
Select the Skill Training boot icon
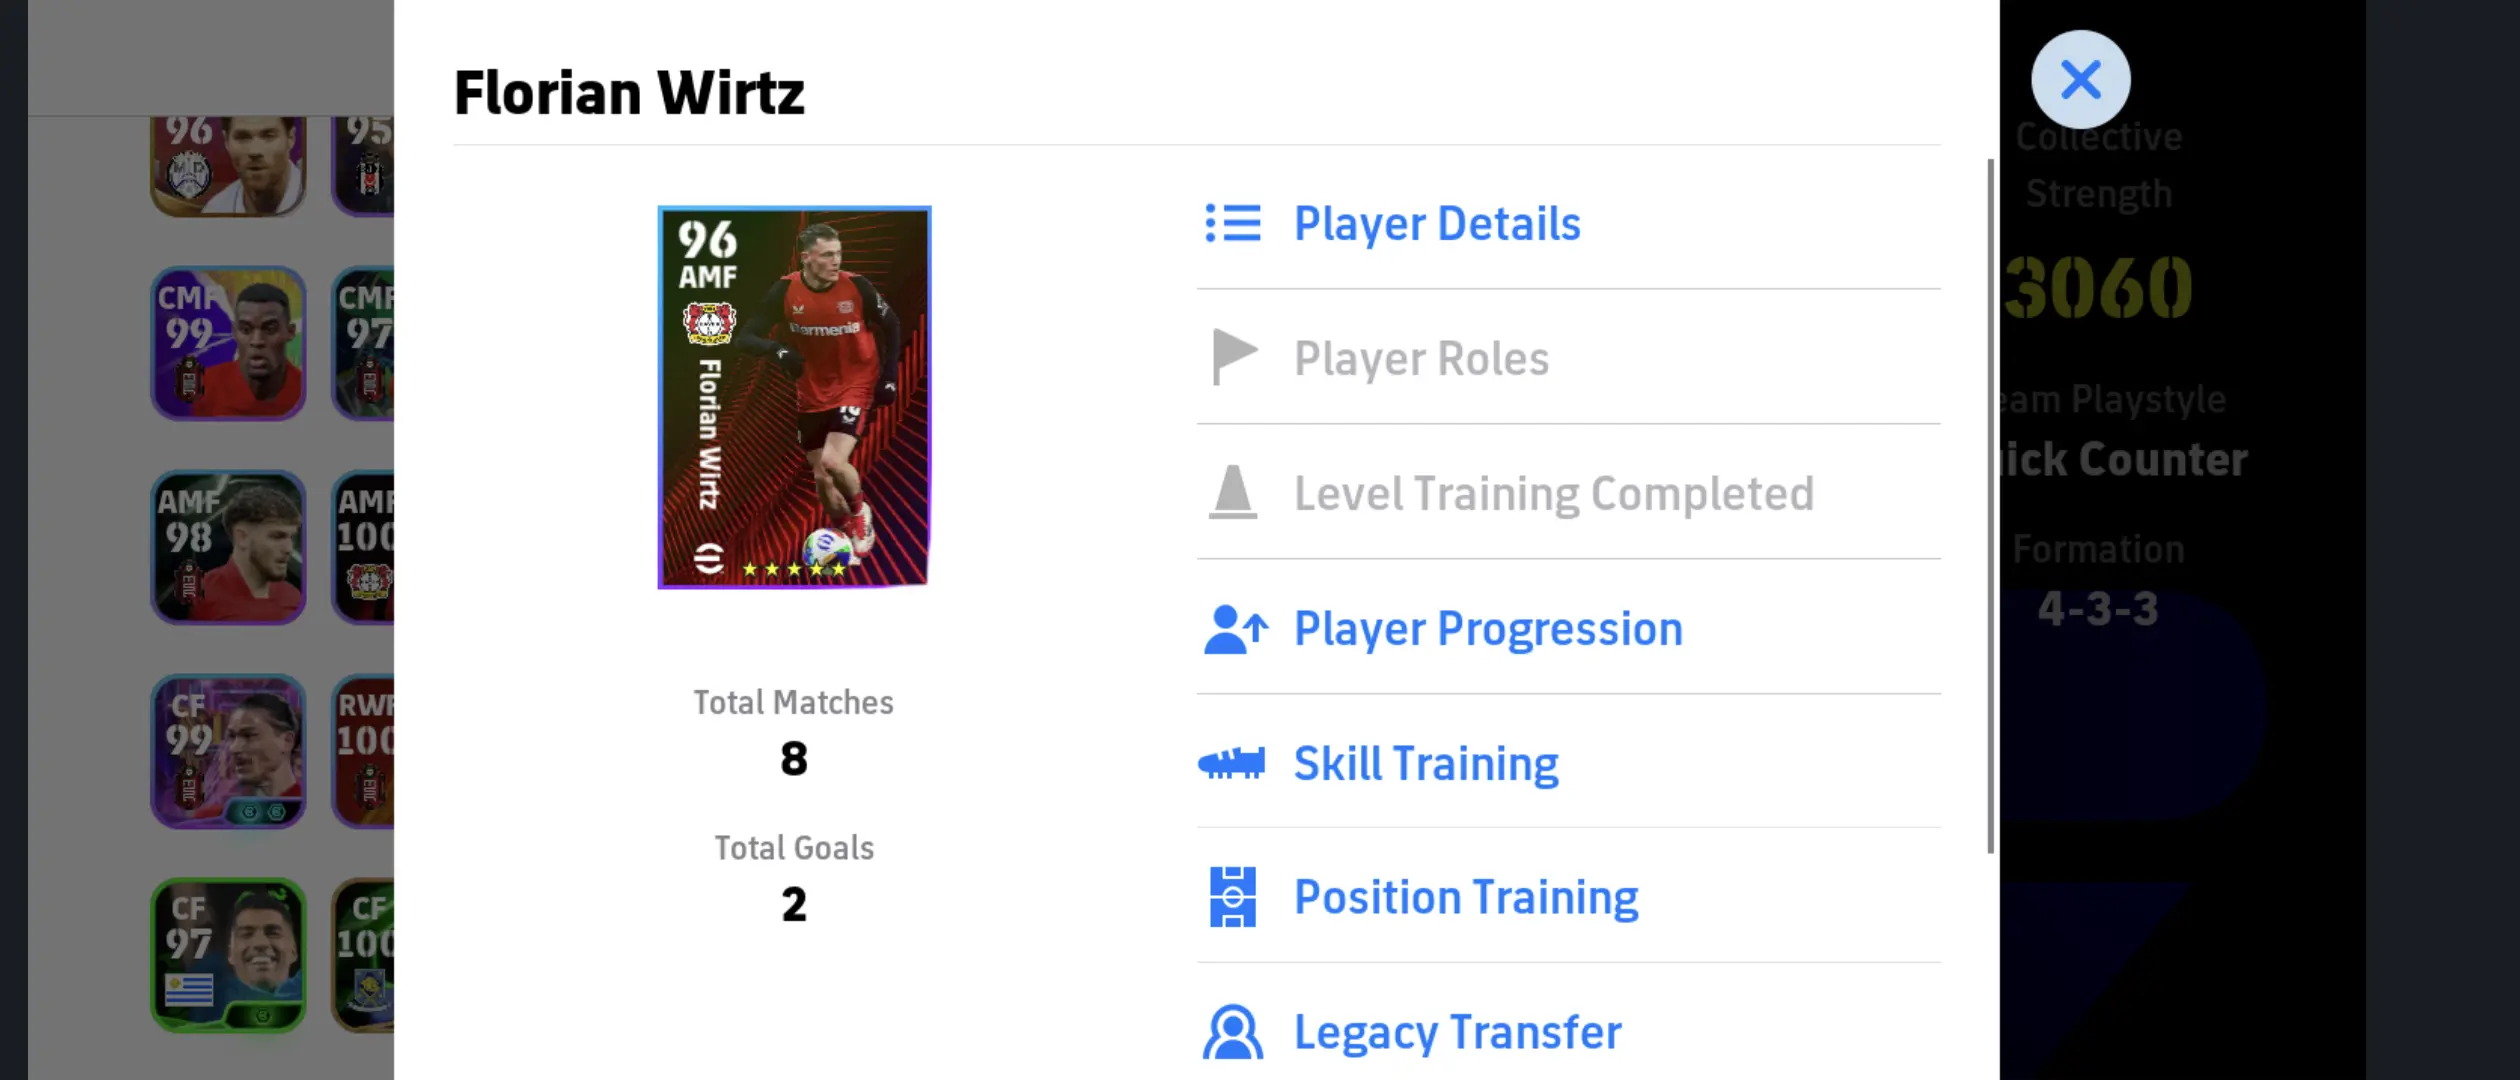(x=1232, y=763)
